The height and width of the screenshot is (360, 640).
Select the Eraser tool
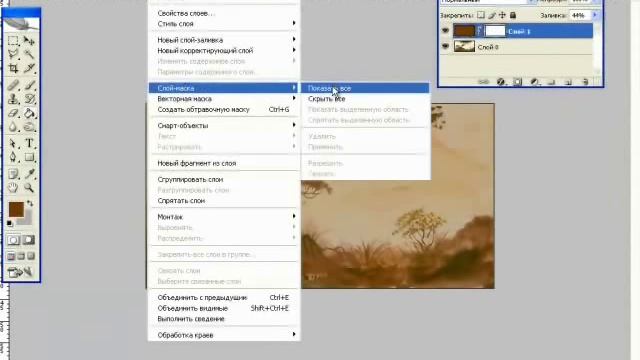13,113
